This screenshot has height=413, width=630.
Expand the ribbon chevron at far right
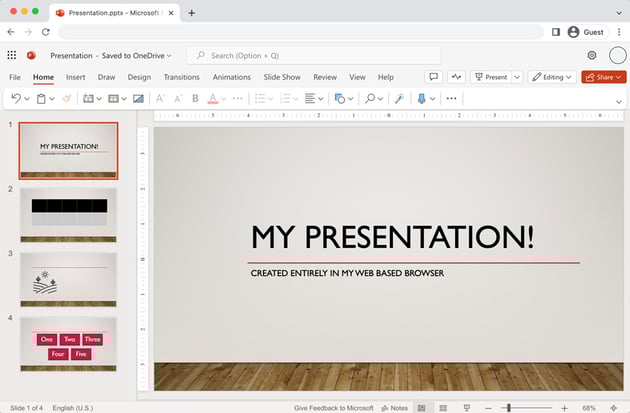619,100
